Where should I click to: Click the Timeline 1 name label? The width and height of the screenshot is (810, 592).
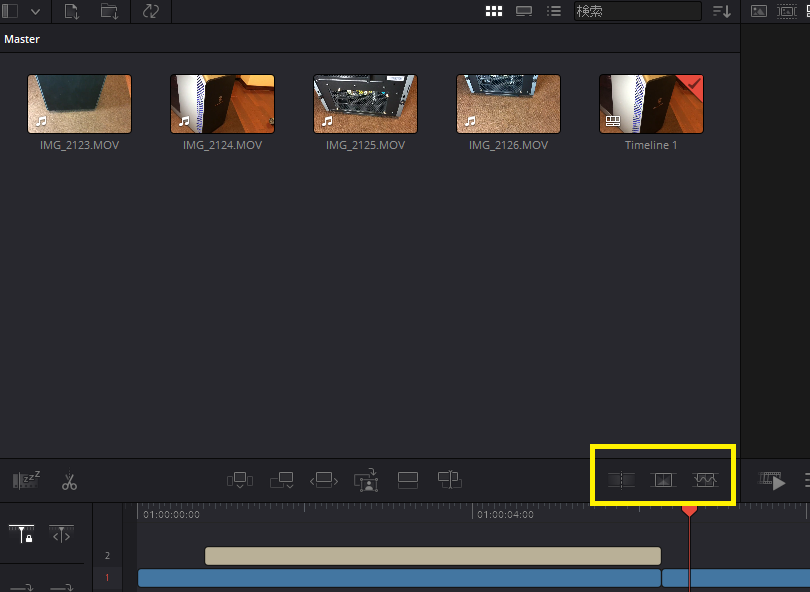pos(651,145)
